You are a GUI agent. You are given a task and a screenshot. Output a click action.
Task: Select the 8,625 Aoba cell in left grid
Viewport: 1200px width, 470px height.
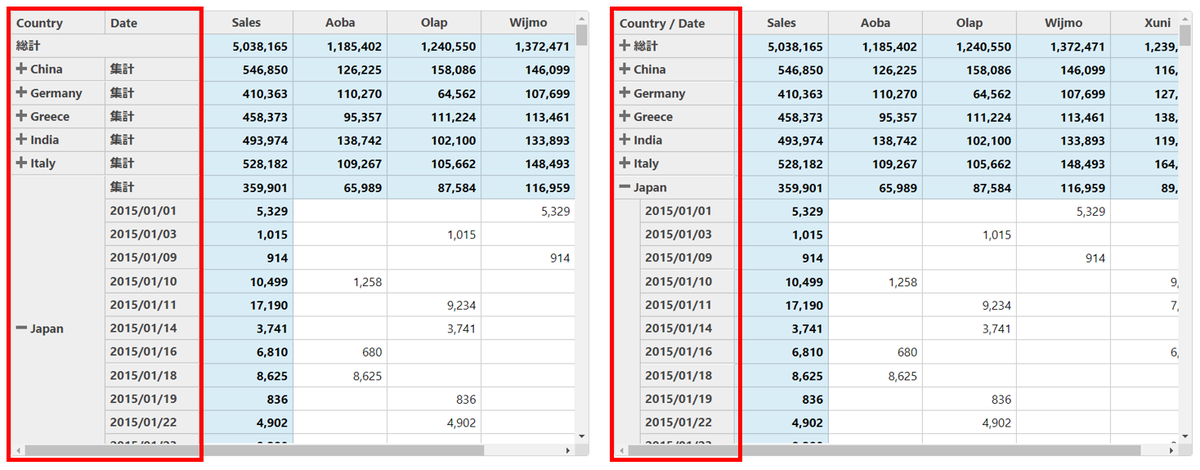tap(341, 376)
